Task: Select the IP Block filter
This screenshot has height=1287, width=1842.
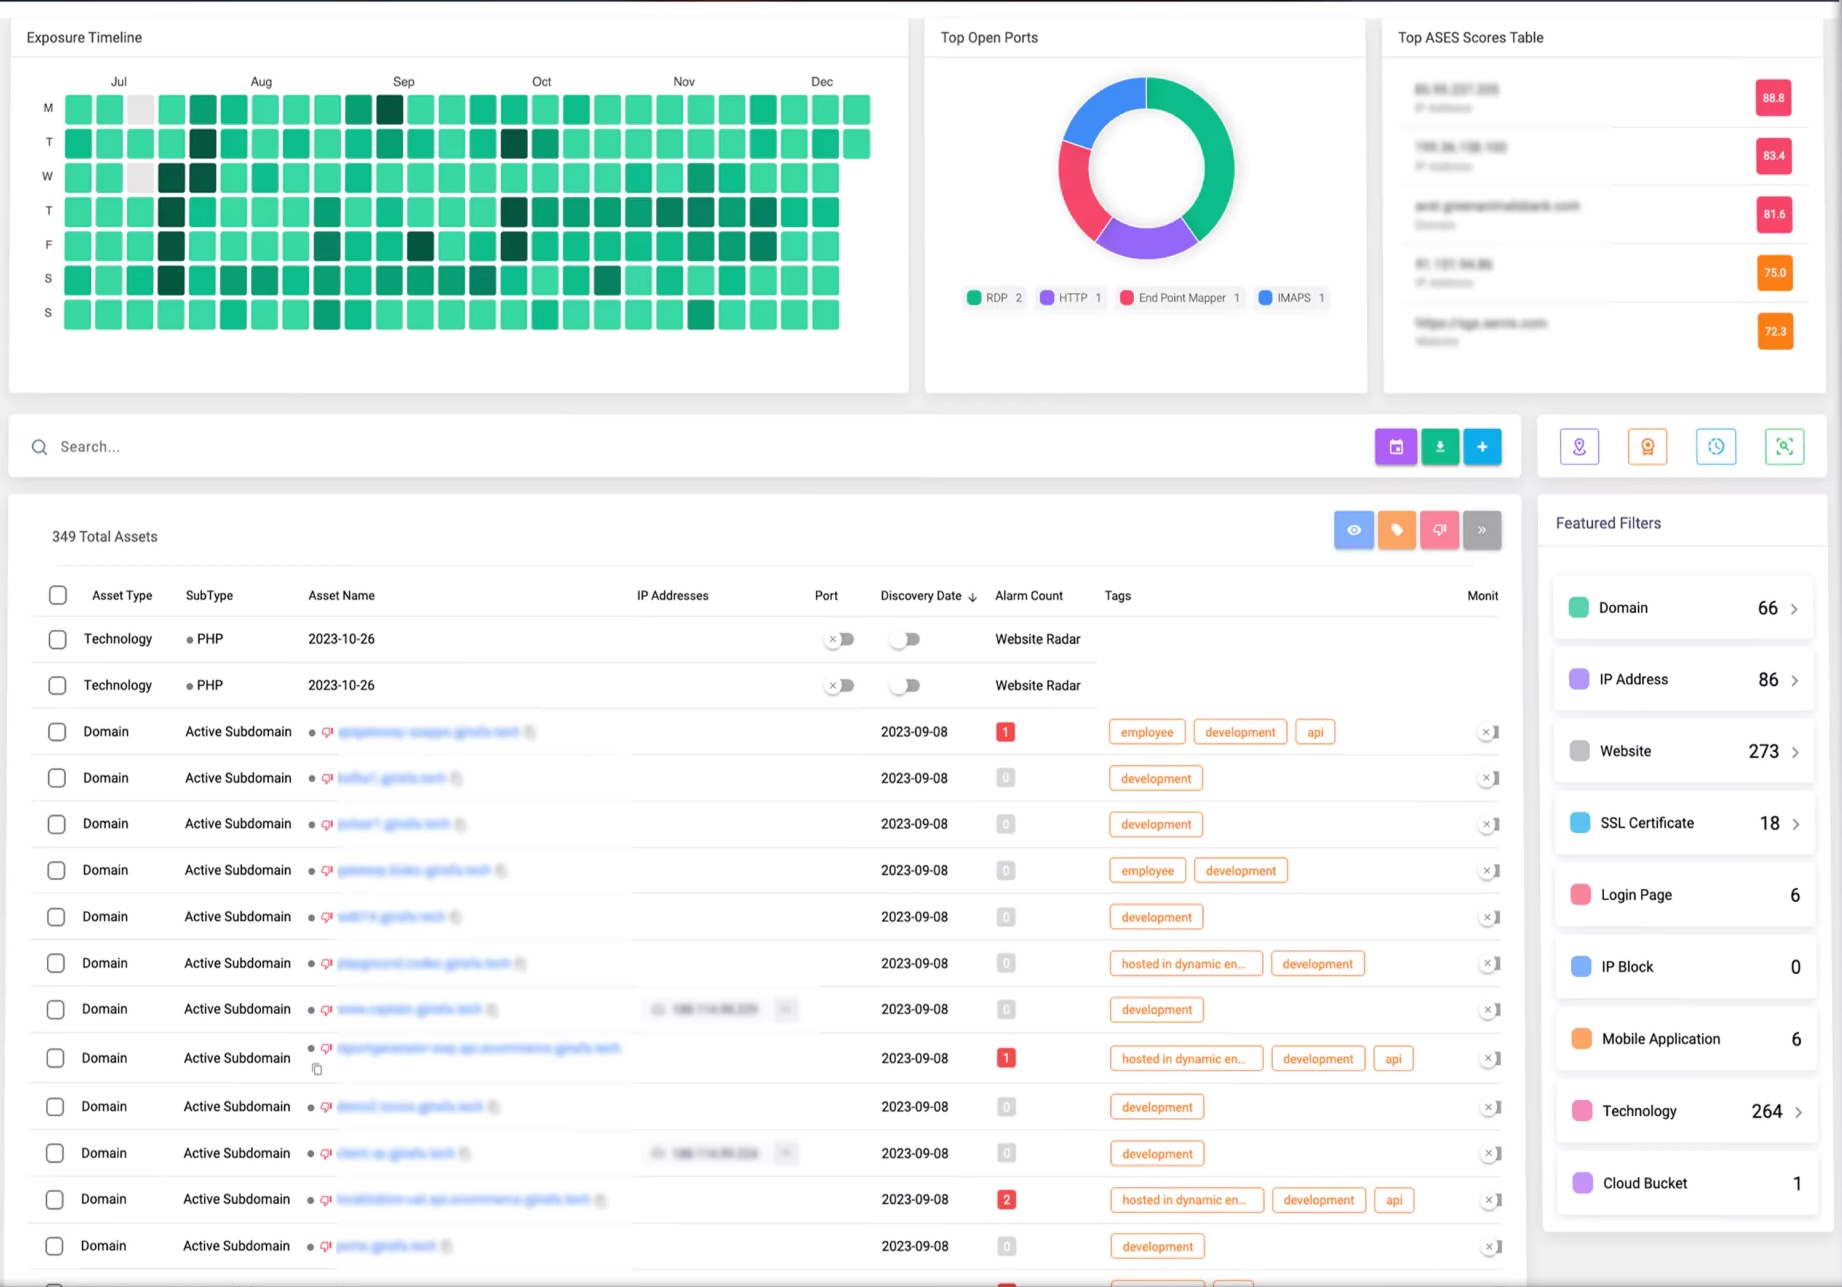Action: pos(1686,967)
